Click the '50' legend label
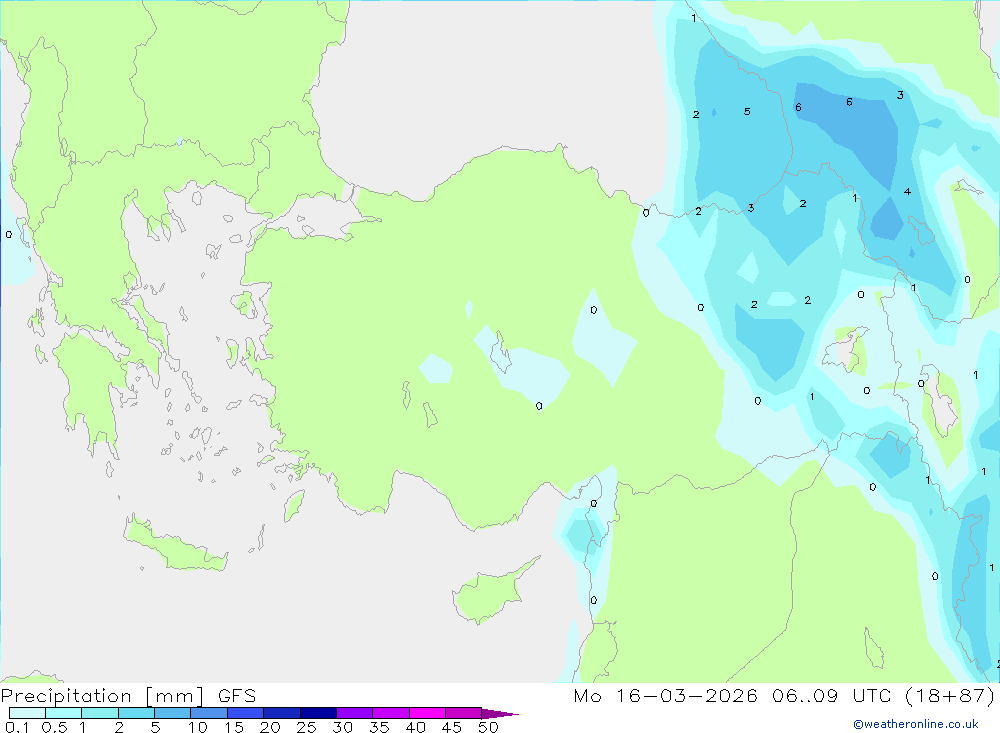This screenshot has height=733, width=1000. 489,727
